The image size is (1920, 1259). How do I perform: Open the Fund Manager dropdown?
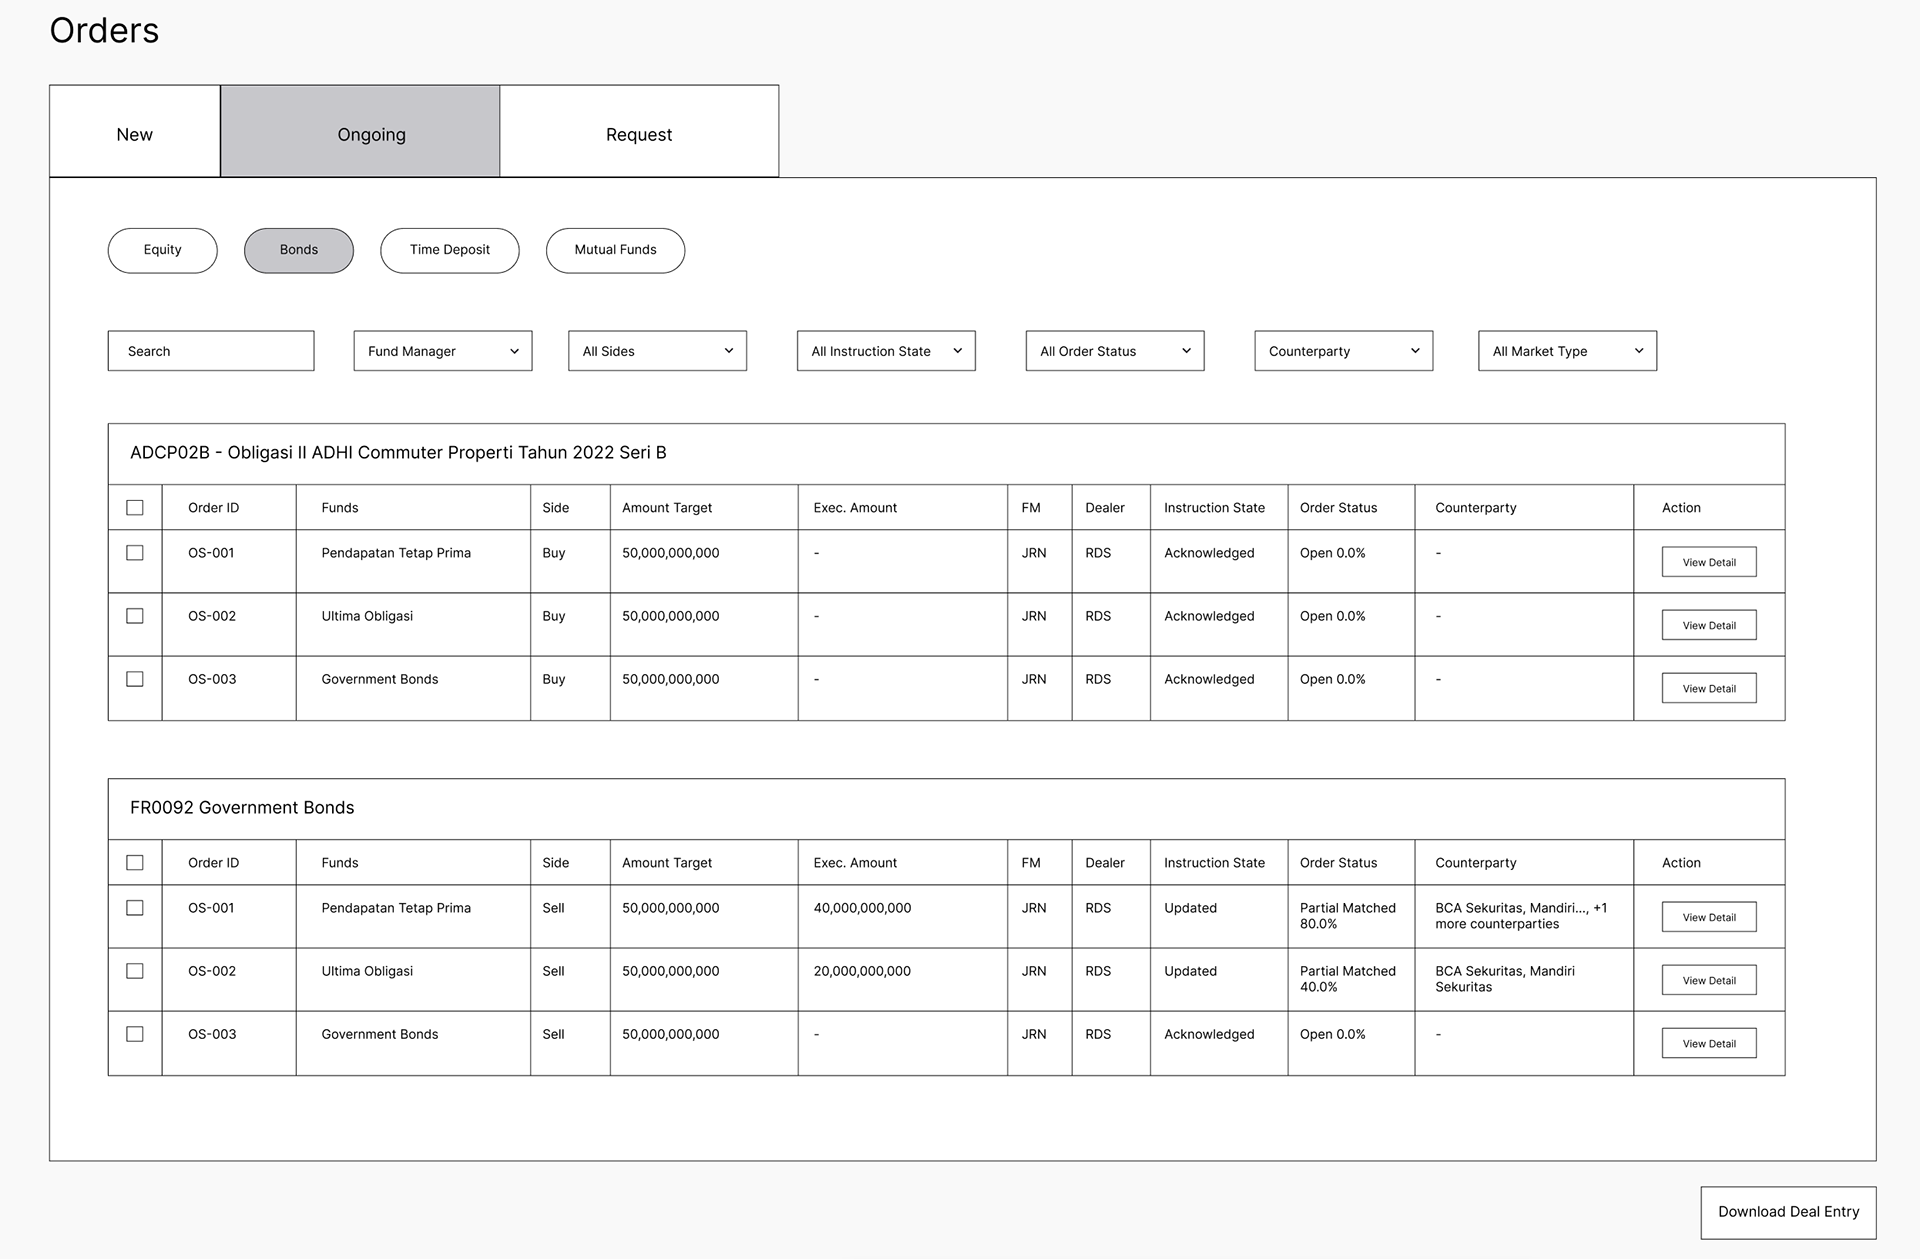click(442, 351)
